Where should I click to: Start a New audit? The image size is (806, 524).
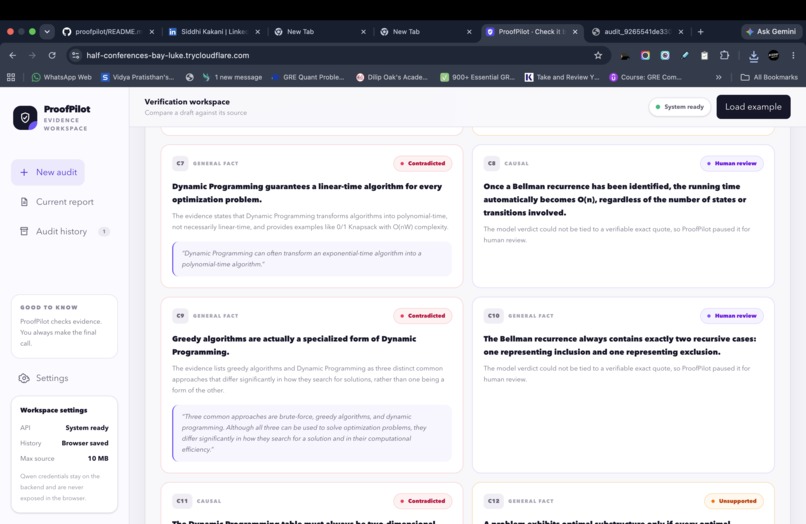[x=48, y=172]
